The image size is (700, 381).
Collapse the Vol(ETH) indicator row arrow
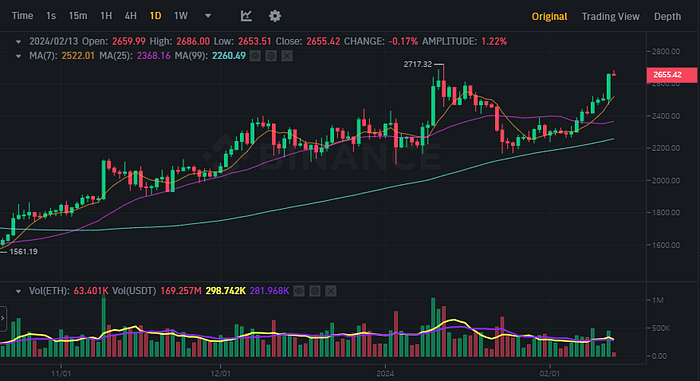click(x=18, y=292)
